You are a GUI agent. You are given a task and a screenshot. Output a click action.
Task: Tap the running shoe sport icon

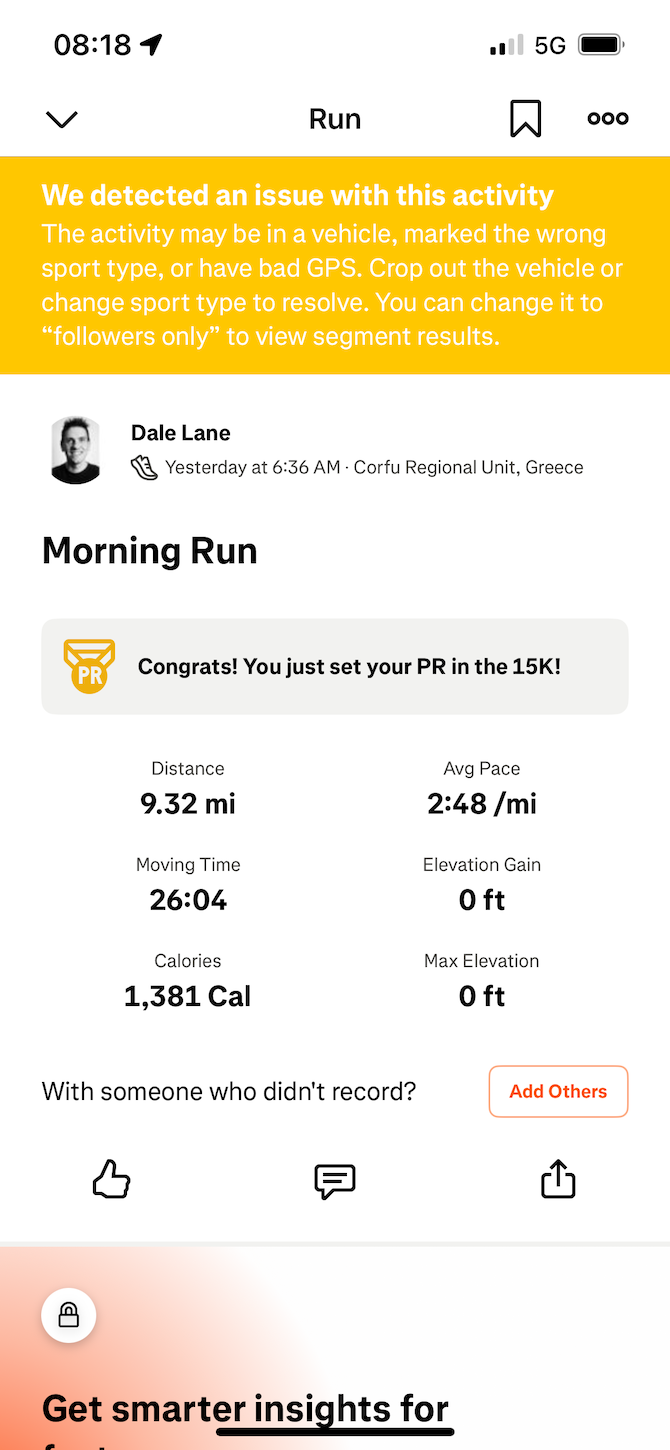click(x=145, y=467)
